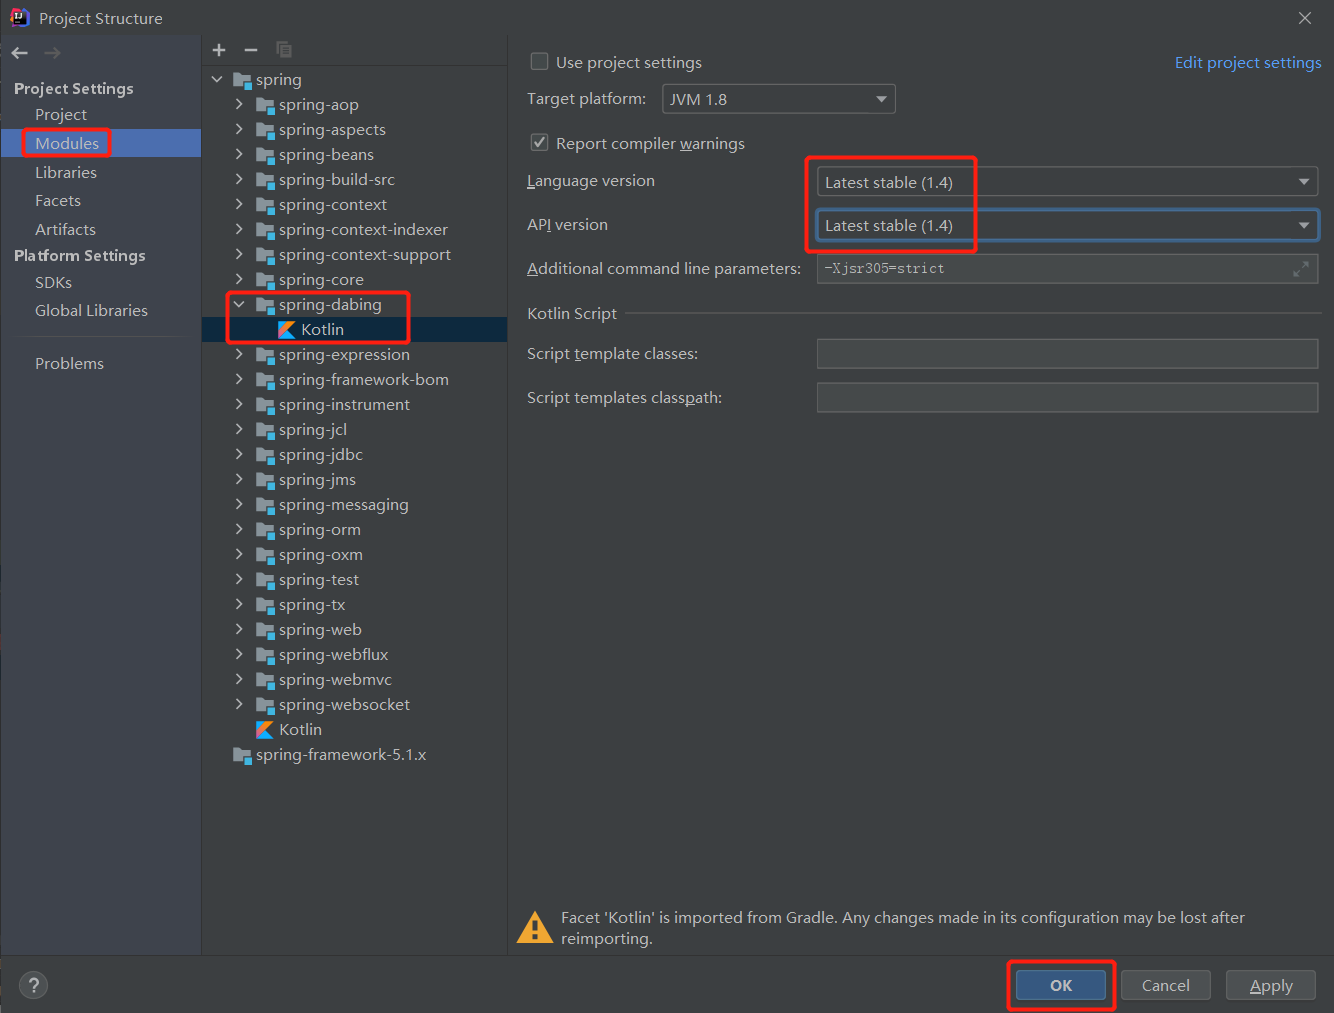Select Libraries in Project Settings

[x=66, y=172]
